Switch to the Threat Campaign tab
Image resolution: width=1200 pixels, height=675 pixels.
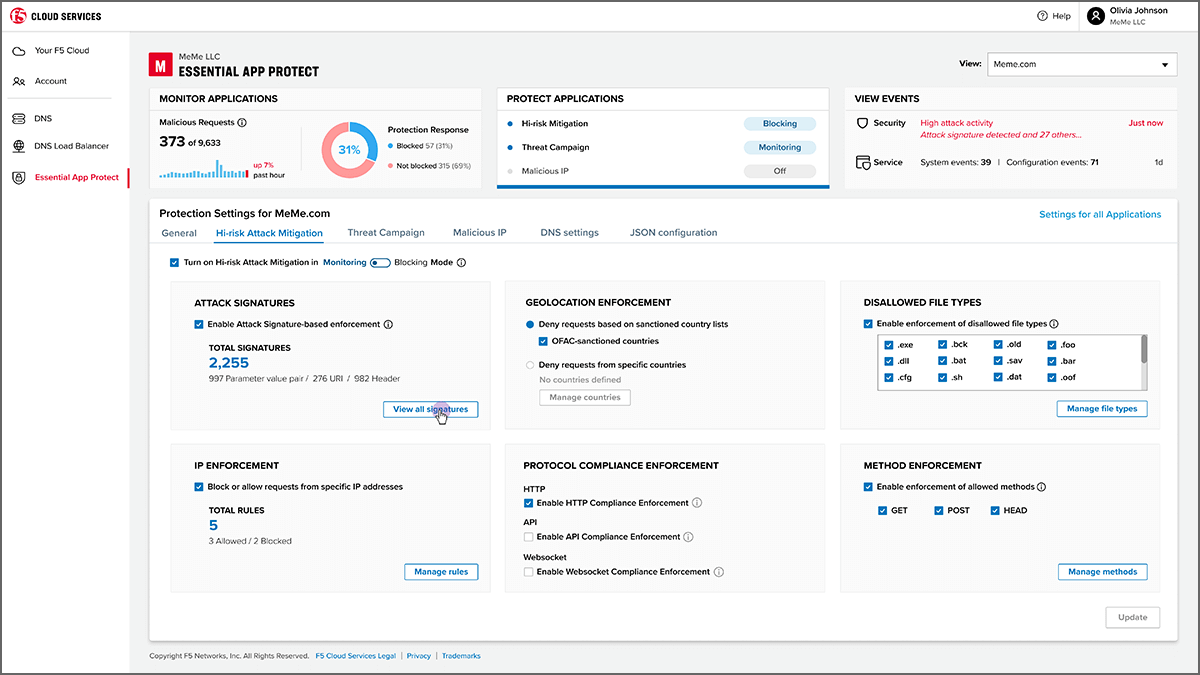tap(386, 233)
